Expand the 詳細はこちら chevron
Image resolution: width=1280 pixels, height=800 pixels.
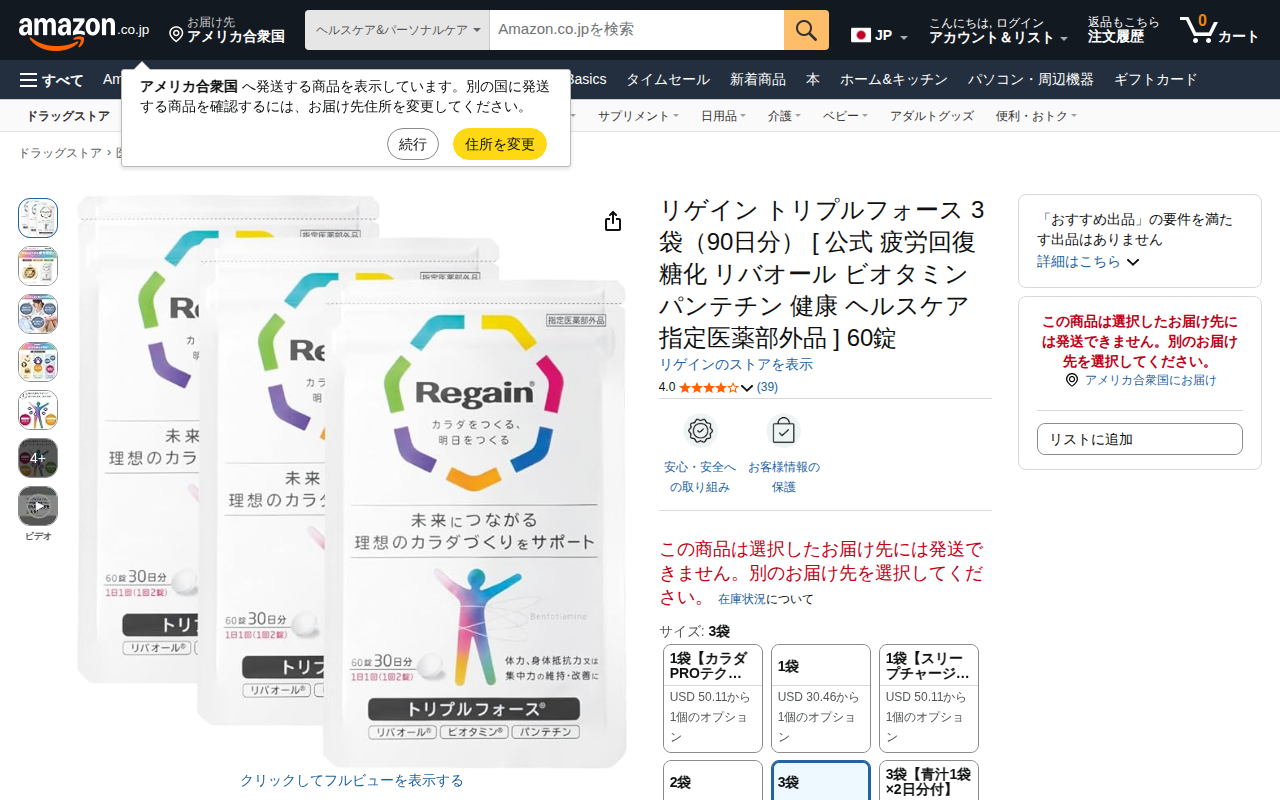click(x=1133, y=262)
